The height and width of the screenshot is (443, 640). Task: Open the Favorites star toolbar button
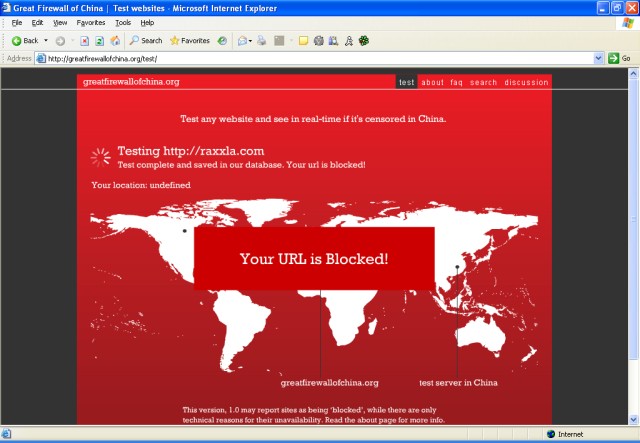[x=190, y=40]
